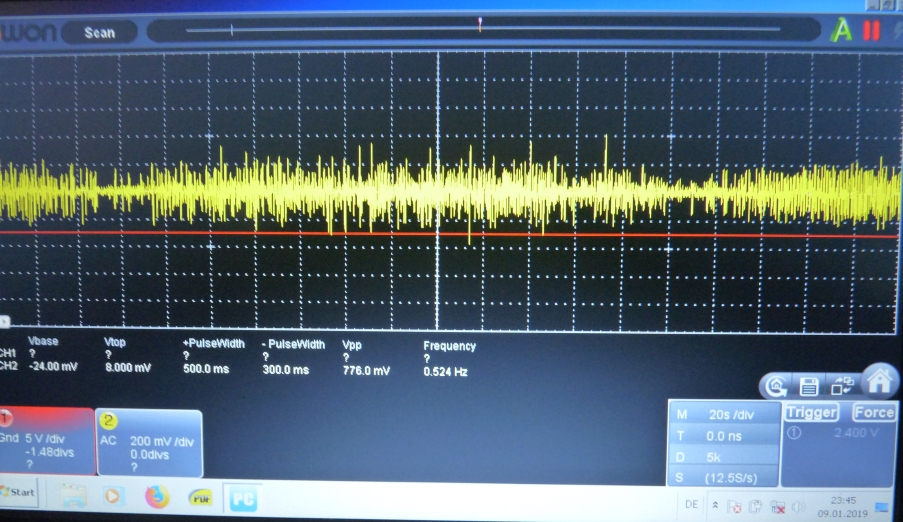Click the volume speaker tray icon

798,507
